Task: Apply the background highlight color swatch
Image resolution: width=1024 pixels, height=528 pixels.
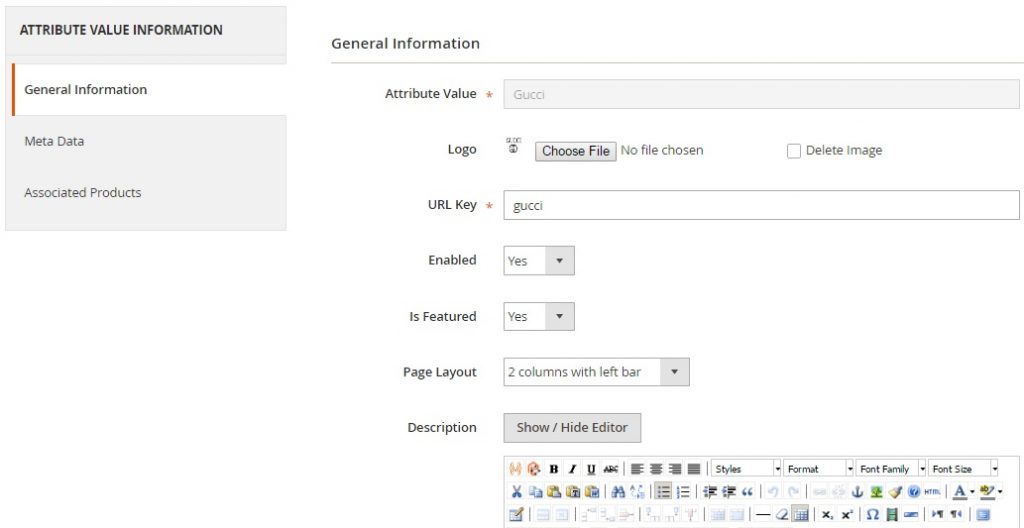Action: tap(987, 491)
